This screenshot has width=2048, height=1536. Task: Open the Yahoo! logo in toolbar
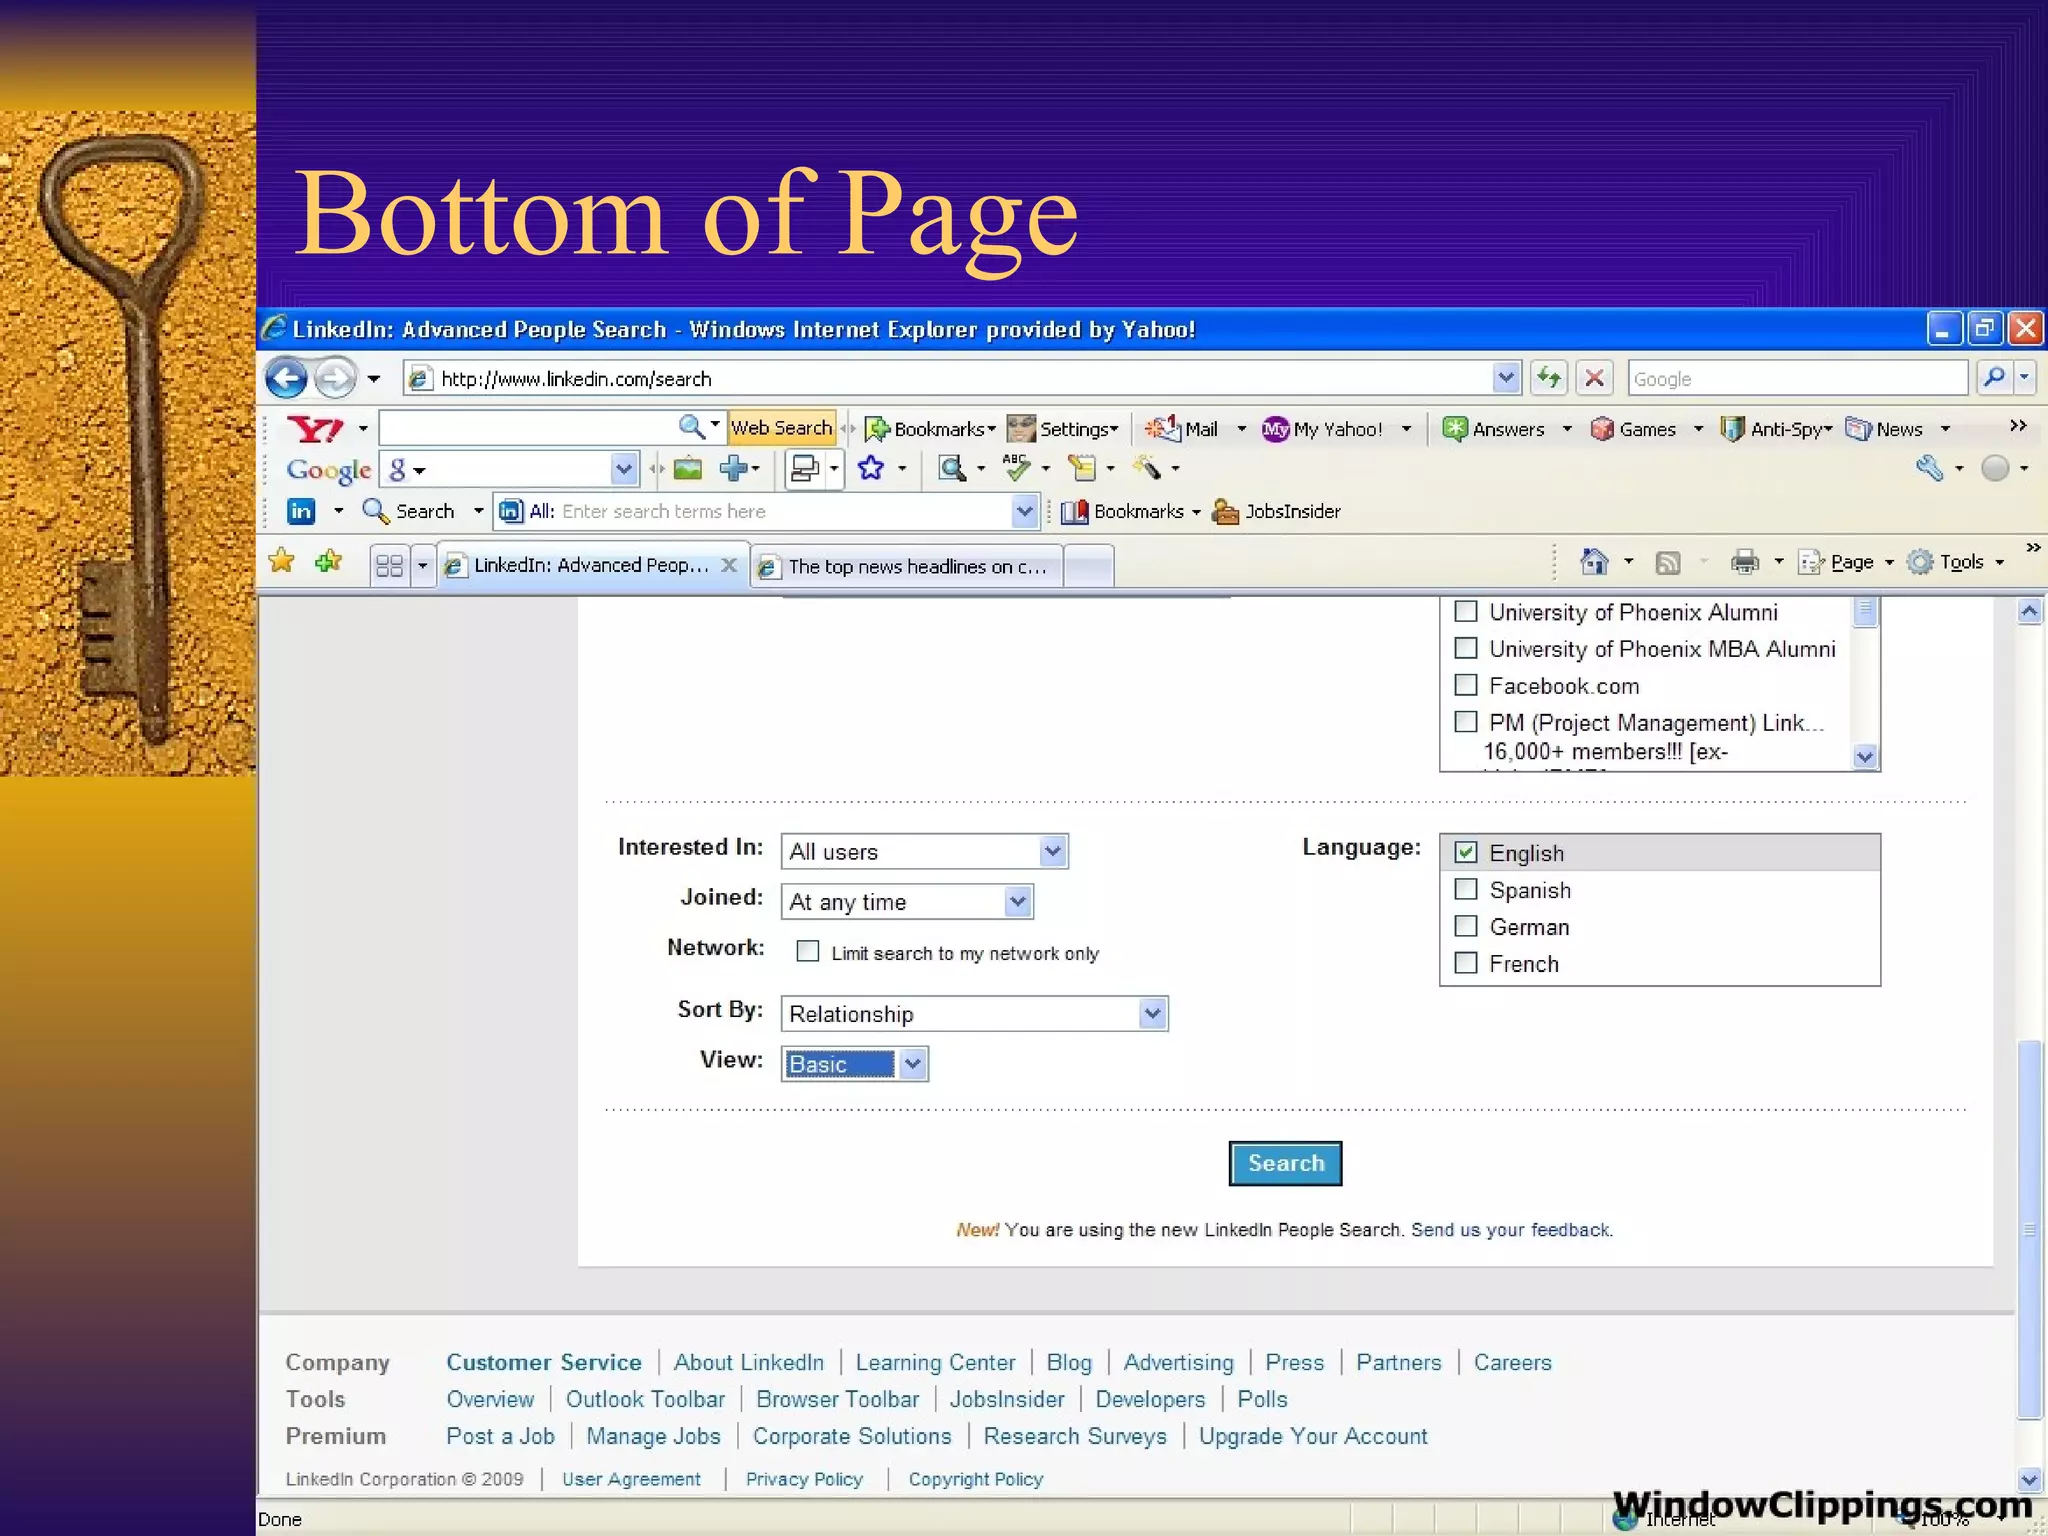(x=315, y=429)
